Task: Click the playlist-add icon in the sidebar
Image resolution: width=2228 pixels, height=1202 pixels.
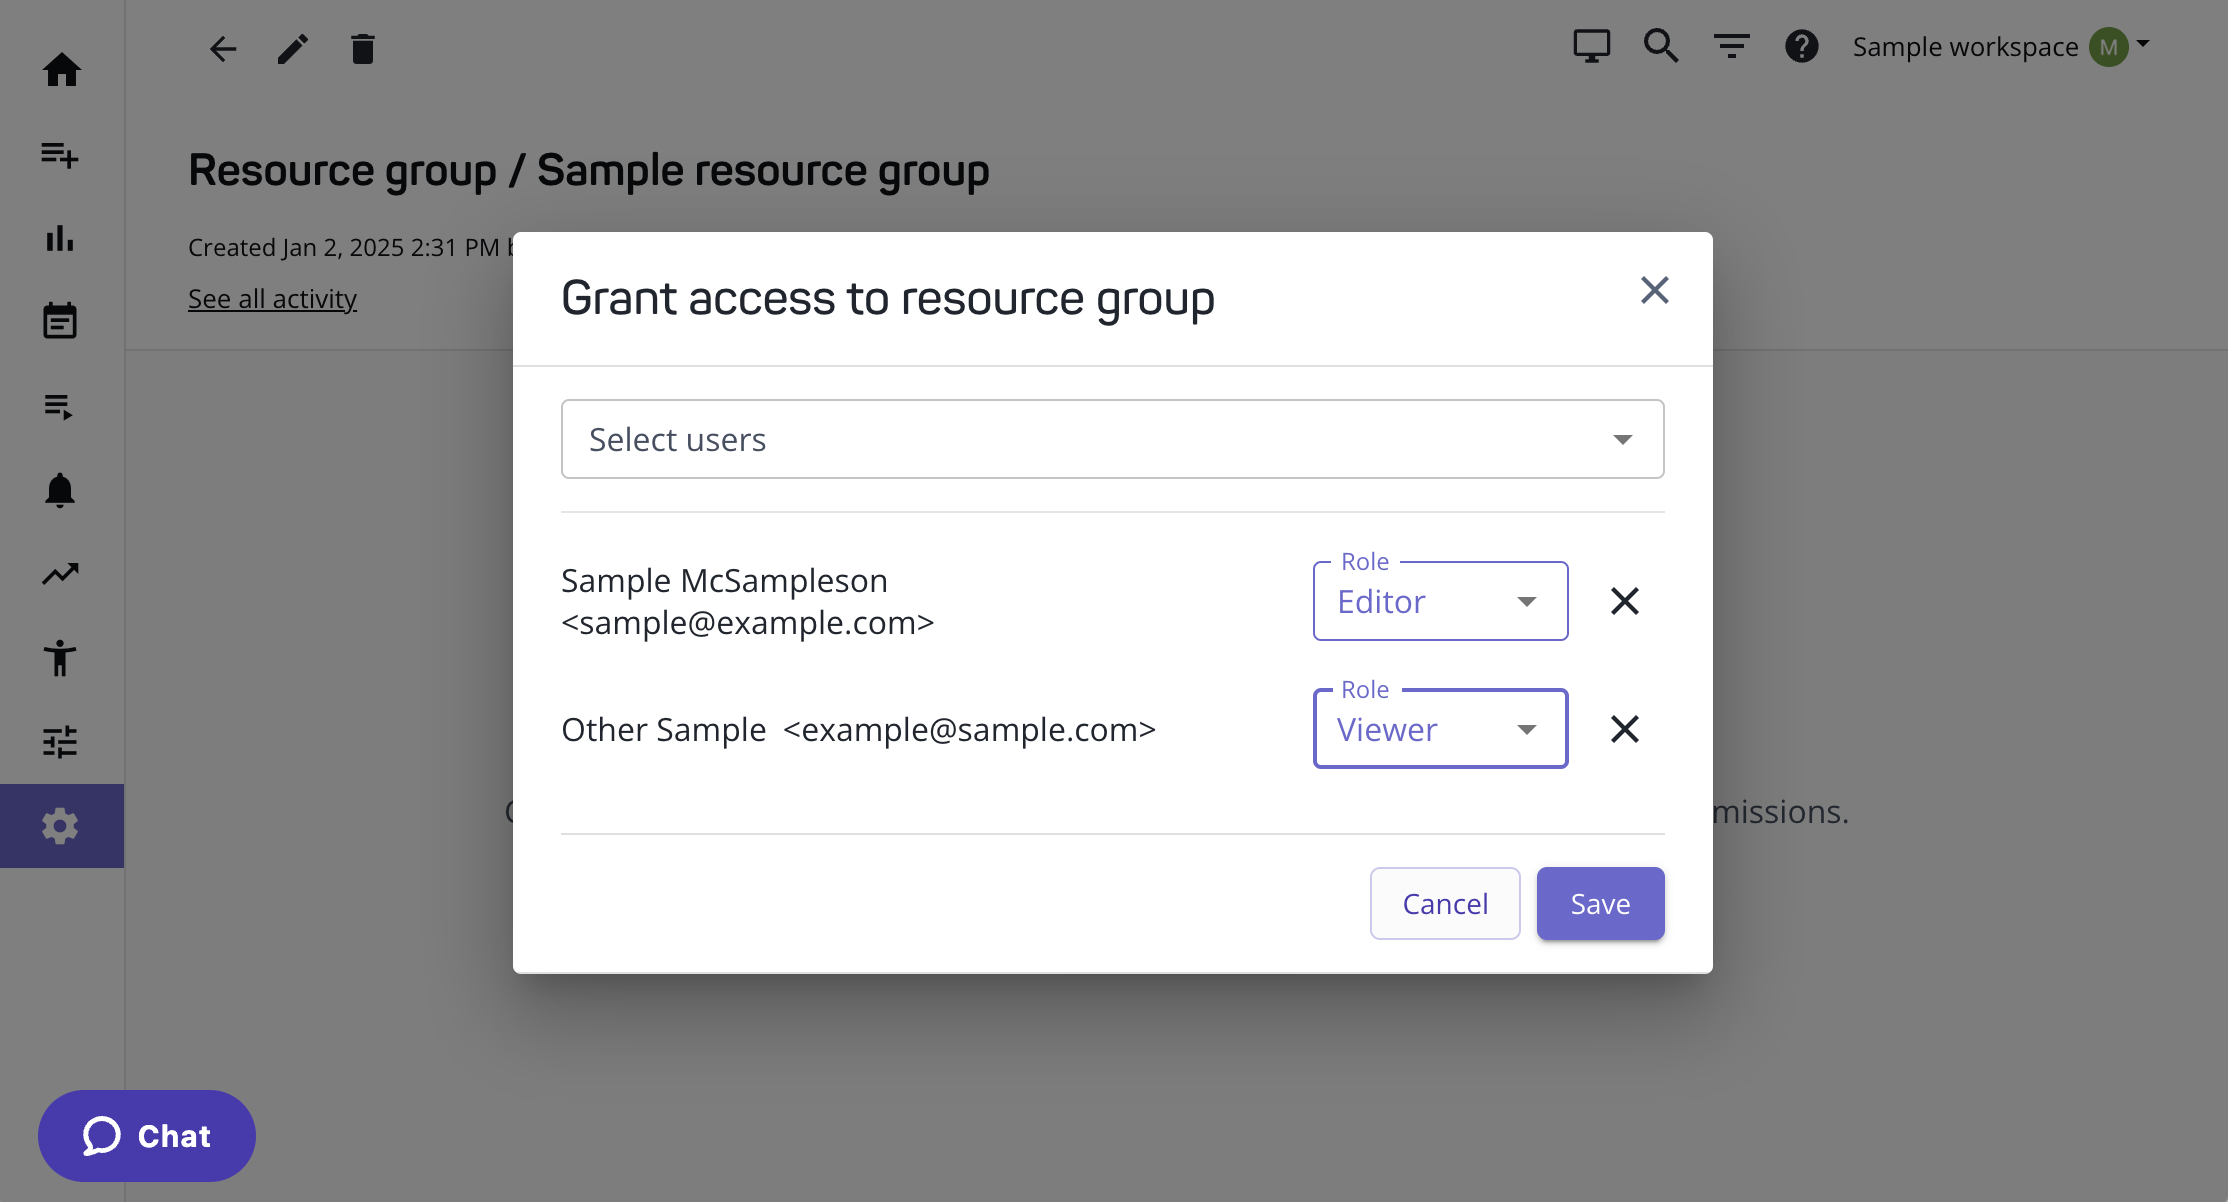Action: tap(60, 155)
